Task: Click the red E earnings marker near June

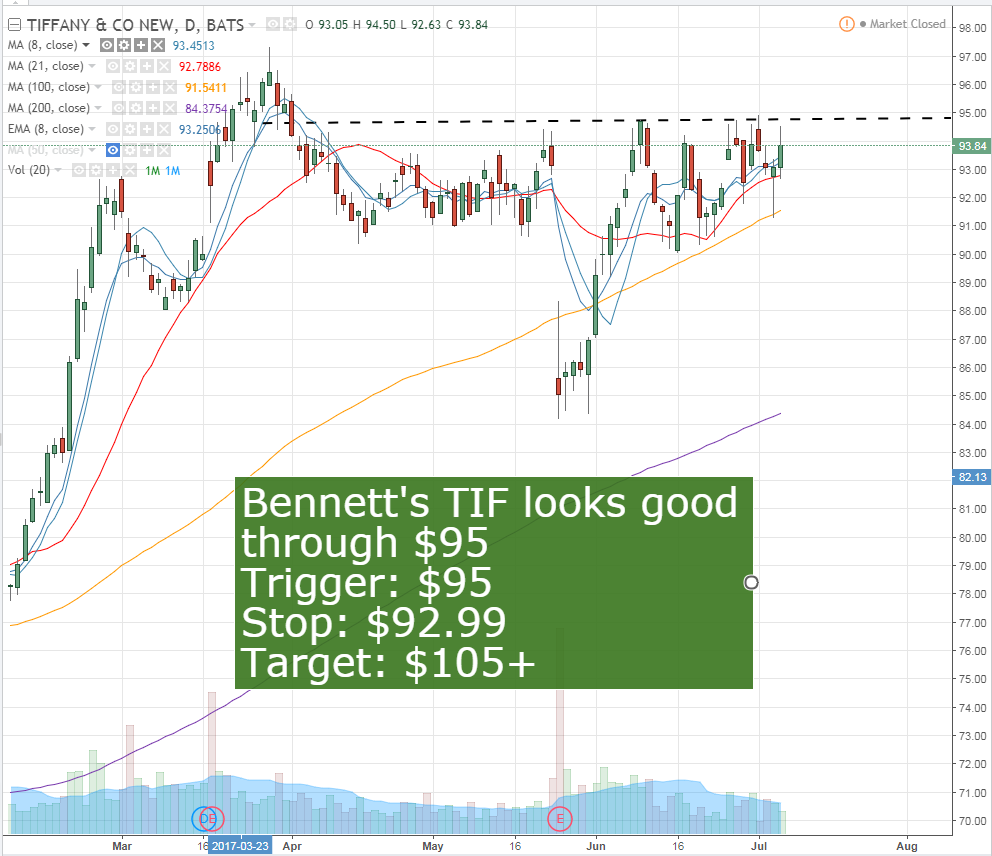Action: (560, 819)
